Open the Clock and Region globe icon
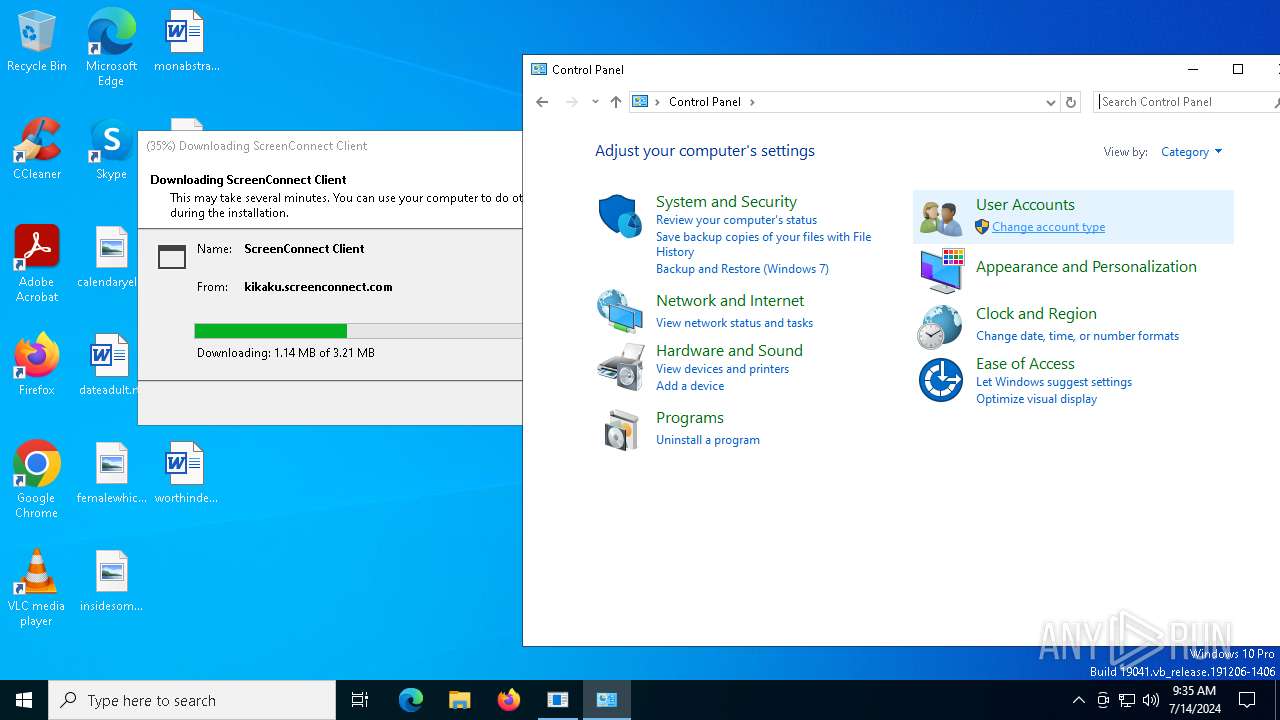This screenshot has width=1280, height=720. pos(941,326)
